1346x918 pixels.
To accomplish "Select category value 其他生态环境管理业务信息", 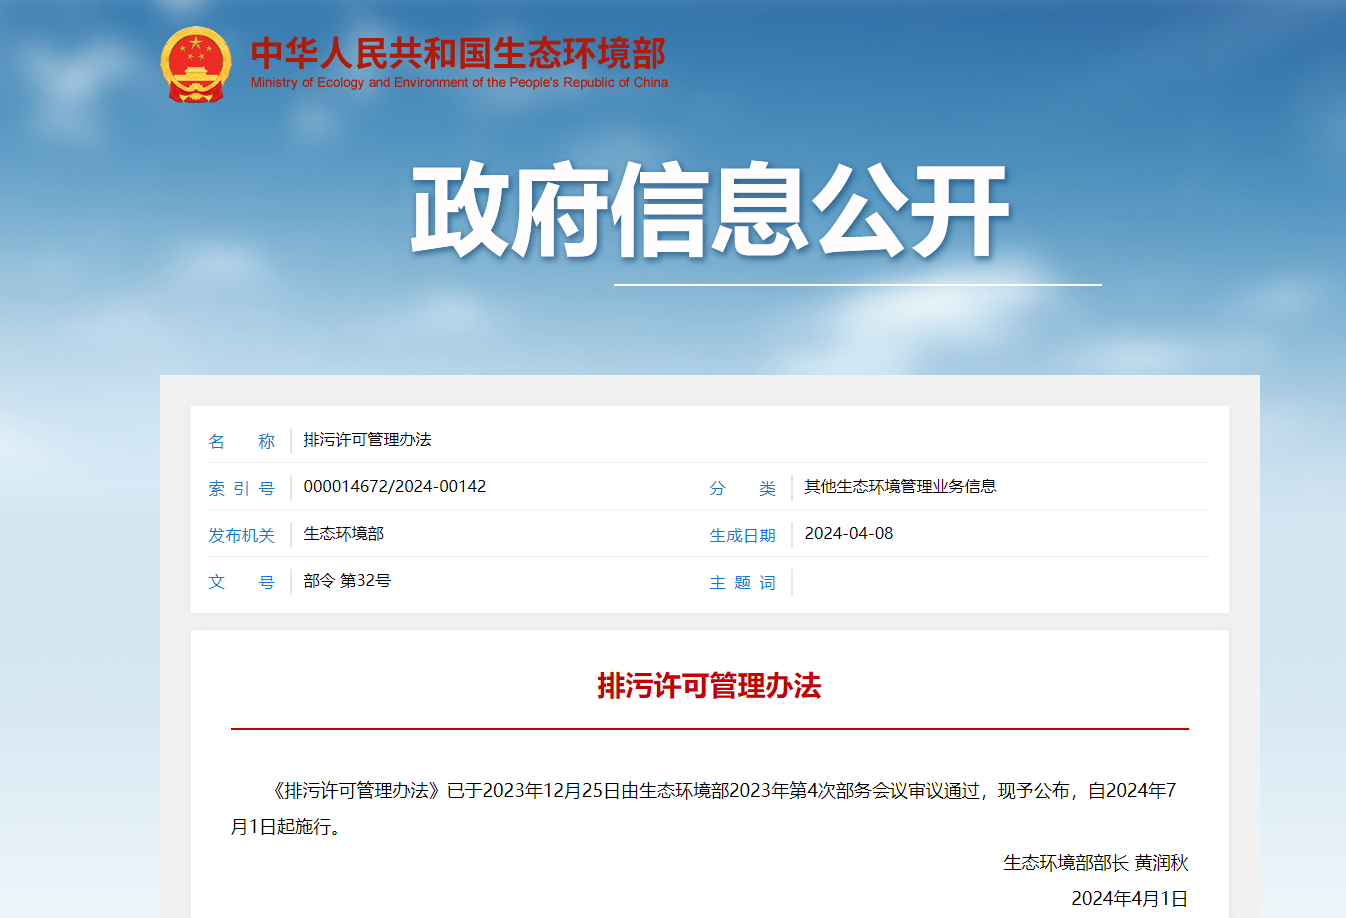I will click(901, 487).
